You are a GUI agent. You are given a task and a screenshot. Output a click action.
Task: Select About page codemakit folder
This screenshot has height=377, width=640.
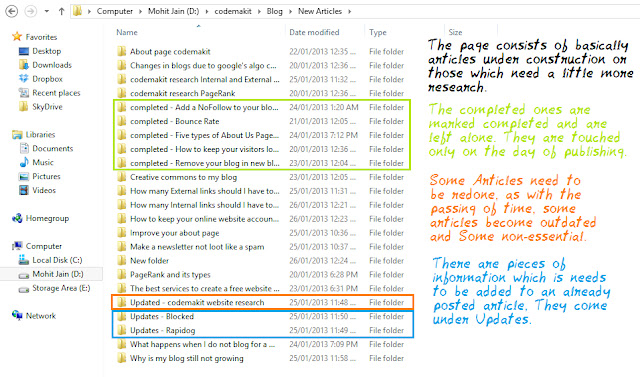(170, 51)
